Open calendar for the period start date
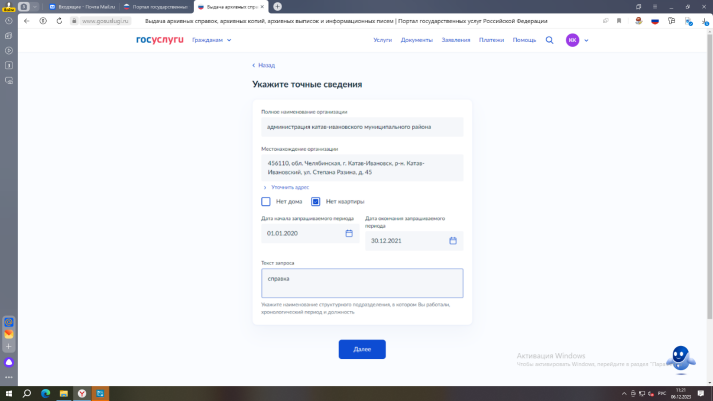This screenshot has height=401, width=713. (x=349, y=233)
